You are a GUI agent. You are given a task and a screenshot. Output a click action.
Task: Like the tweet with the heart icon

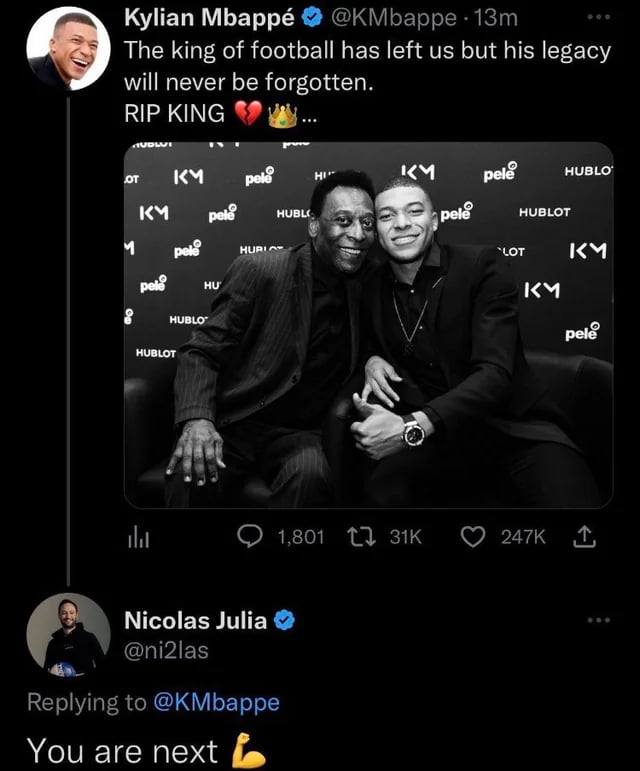click(x=473, y=538)
